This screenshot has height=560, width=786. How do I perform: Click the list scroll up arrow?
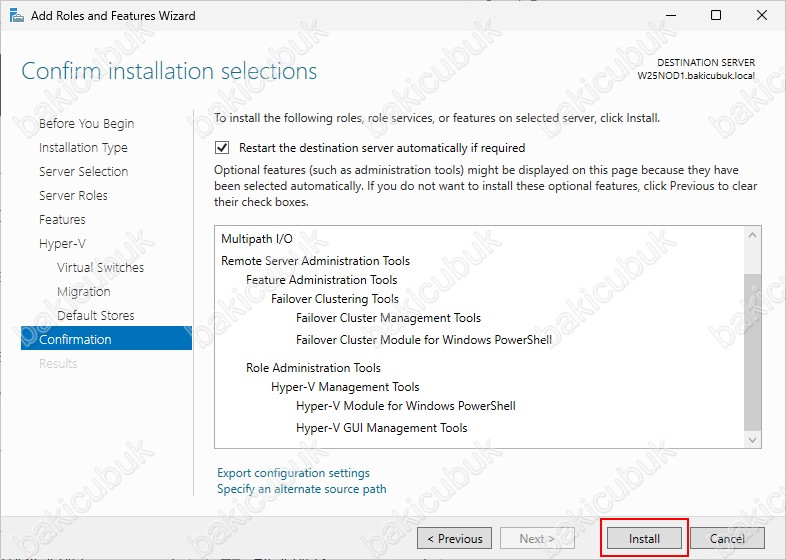coord(752,235)
